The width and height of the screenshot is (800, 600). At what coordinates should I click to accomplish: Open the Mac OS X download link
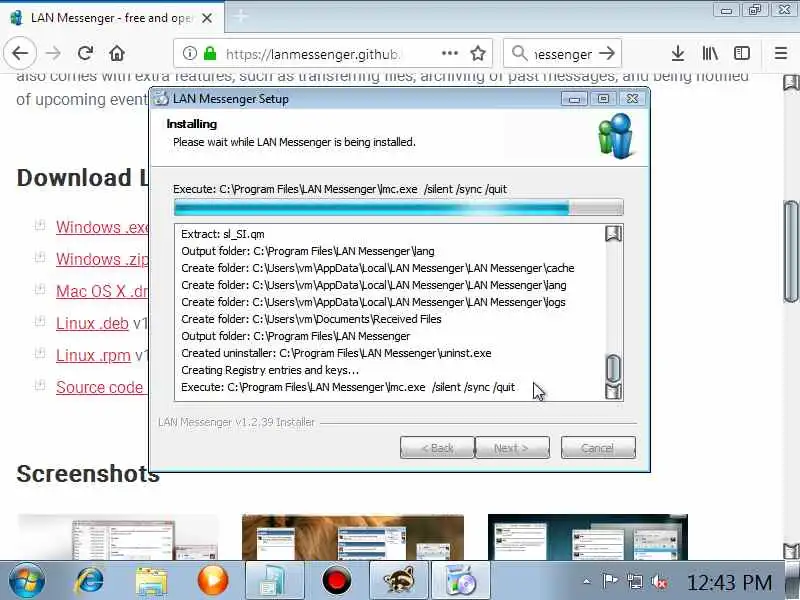pos(102,291)
